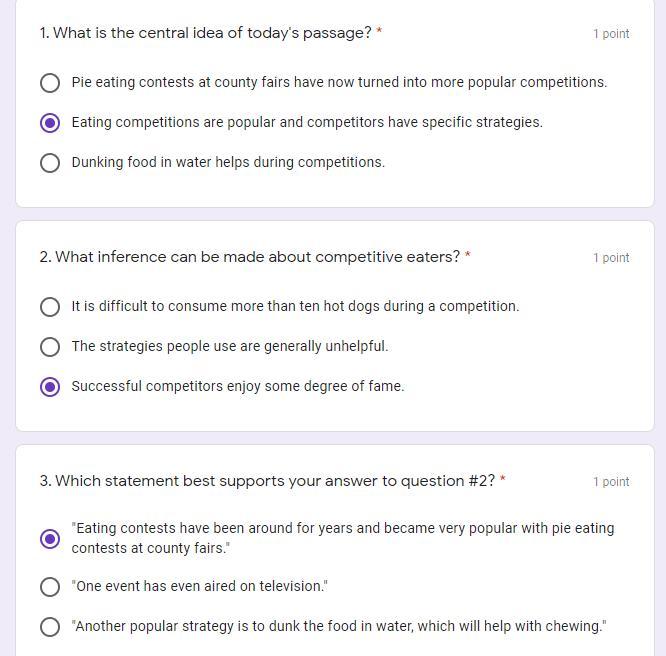Click the '1 point' label of question 1

click(611, 34)
